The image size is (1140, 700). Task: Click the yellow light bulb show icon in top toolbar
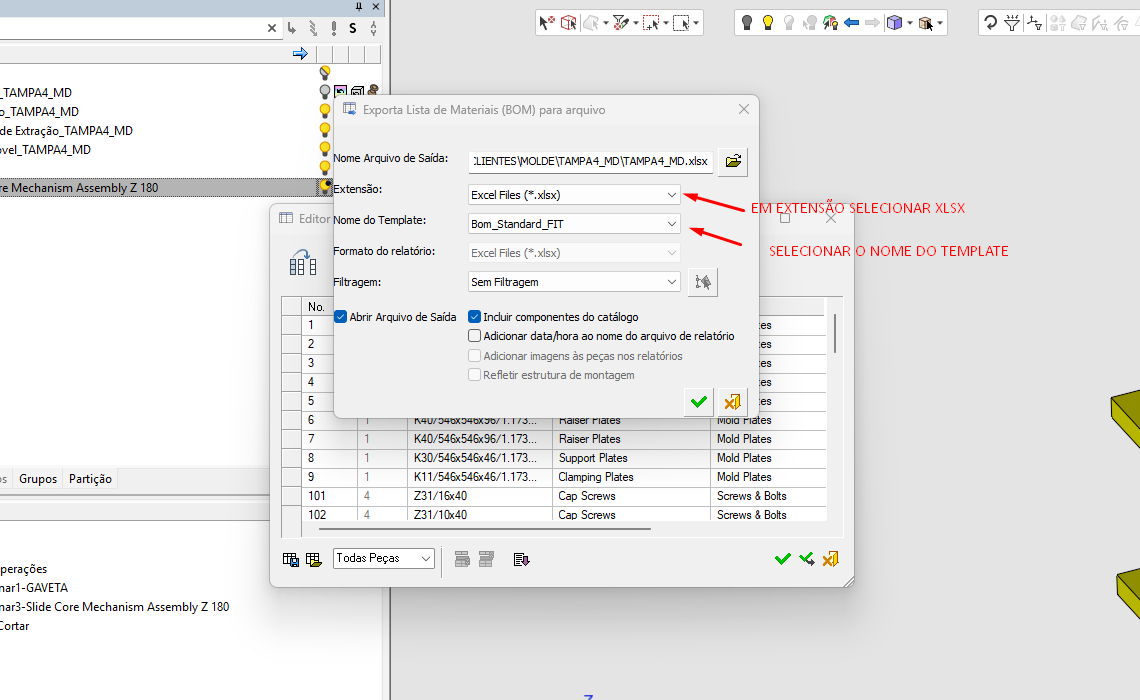click(x=768, y=22)
